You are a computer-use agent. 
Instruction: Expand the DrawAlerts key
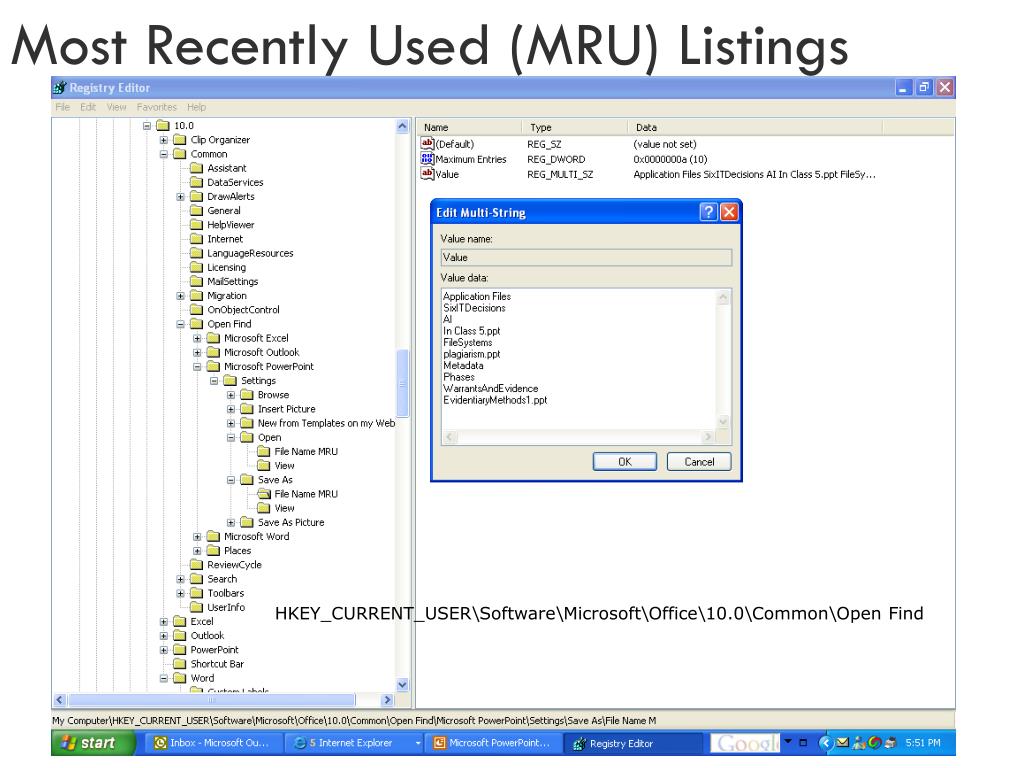pyautogui.click(x=180, y=197)
